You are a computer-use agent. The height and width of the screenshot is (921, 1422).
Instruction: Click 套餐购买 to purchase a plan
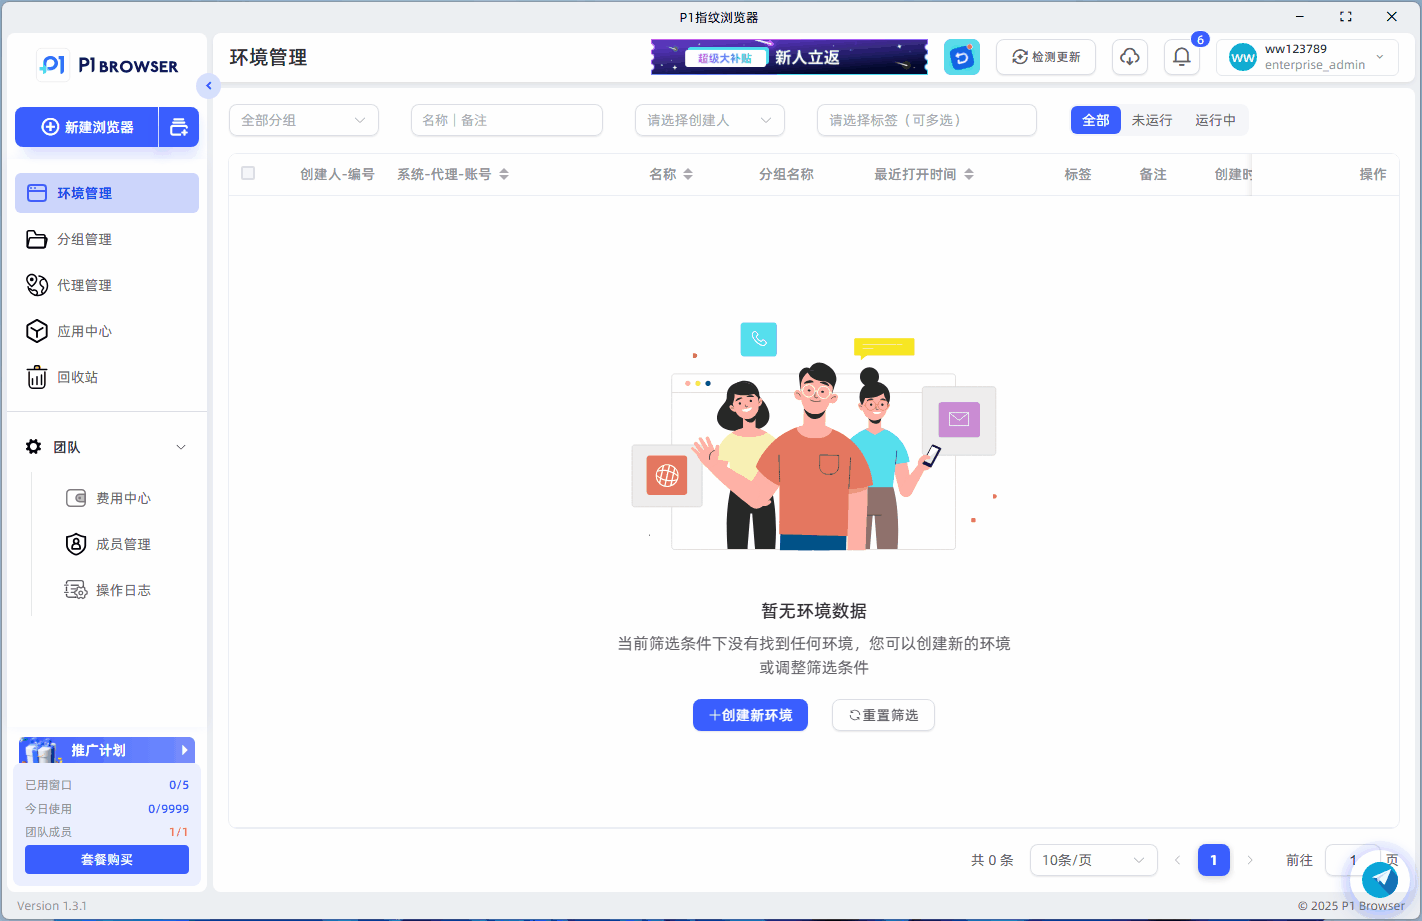106,859
